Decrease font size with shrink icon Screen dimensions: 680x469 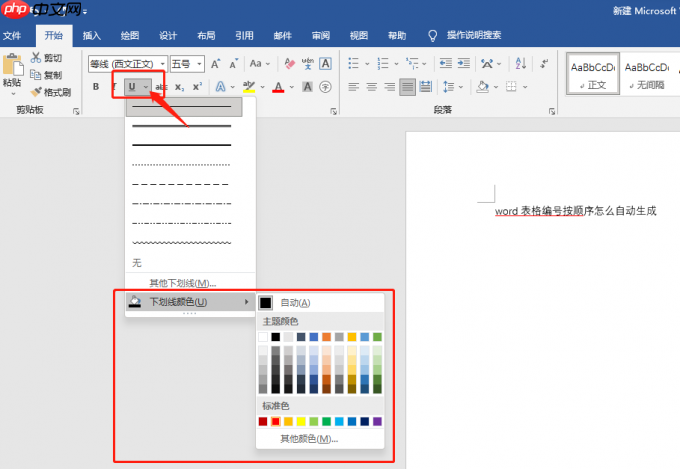pyautogui.click(x=234, y=64)
